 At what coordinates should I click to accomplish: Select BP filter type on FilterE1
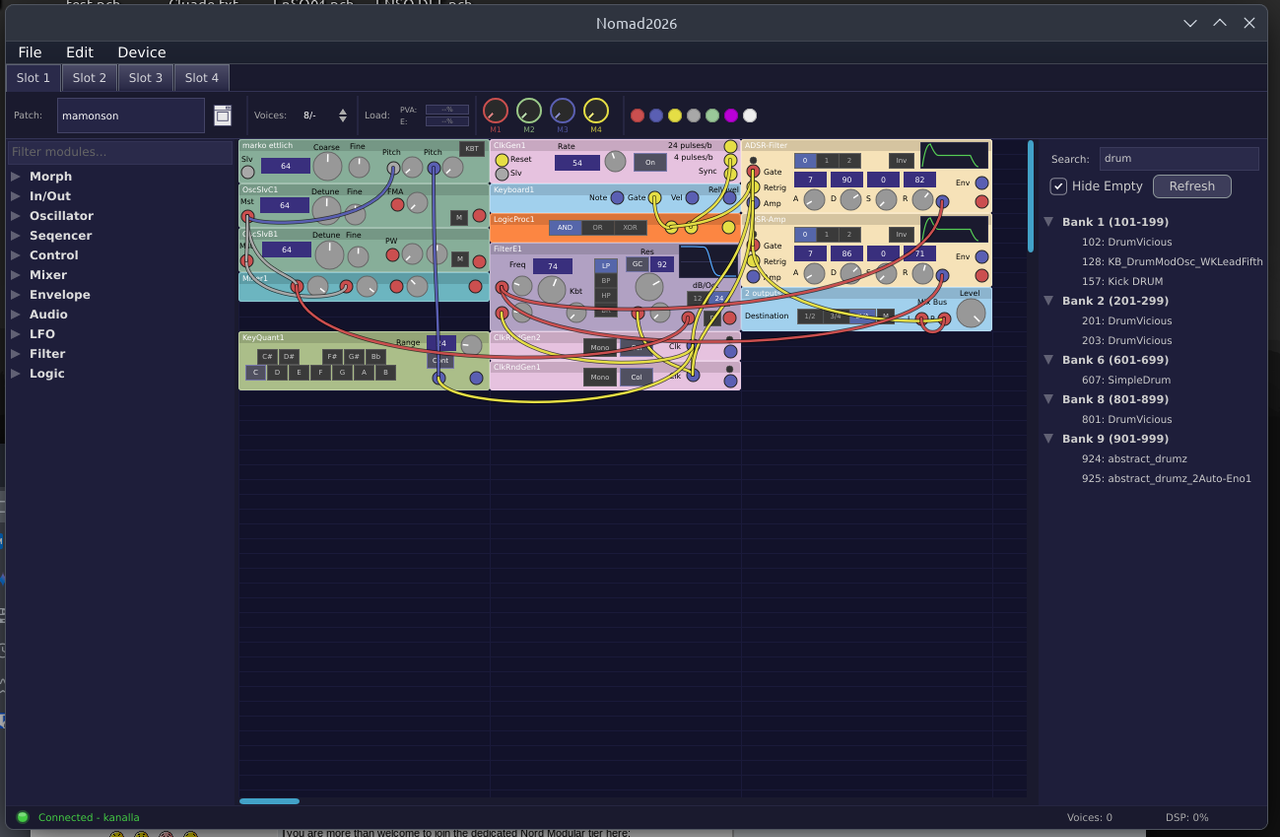(606, 281)
